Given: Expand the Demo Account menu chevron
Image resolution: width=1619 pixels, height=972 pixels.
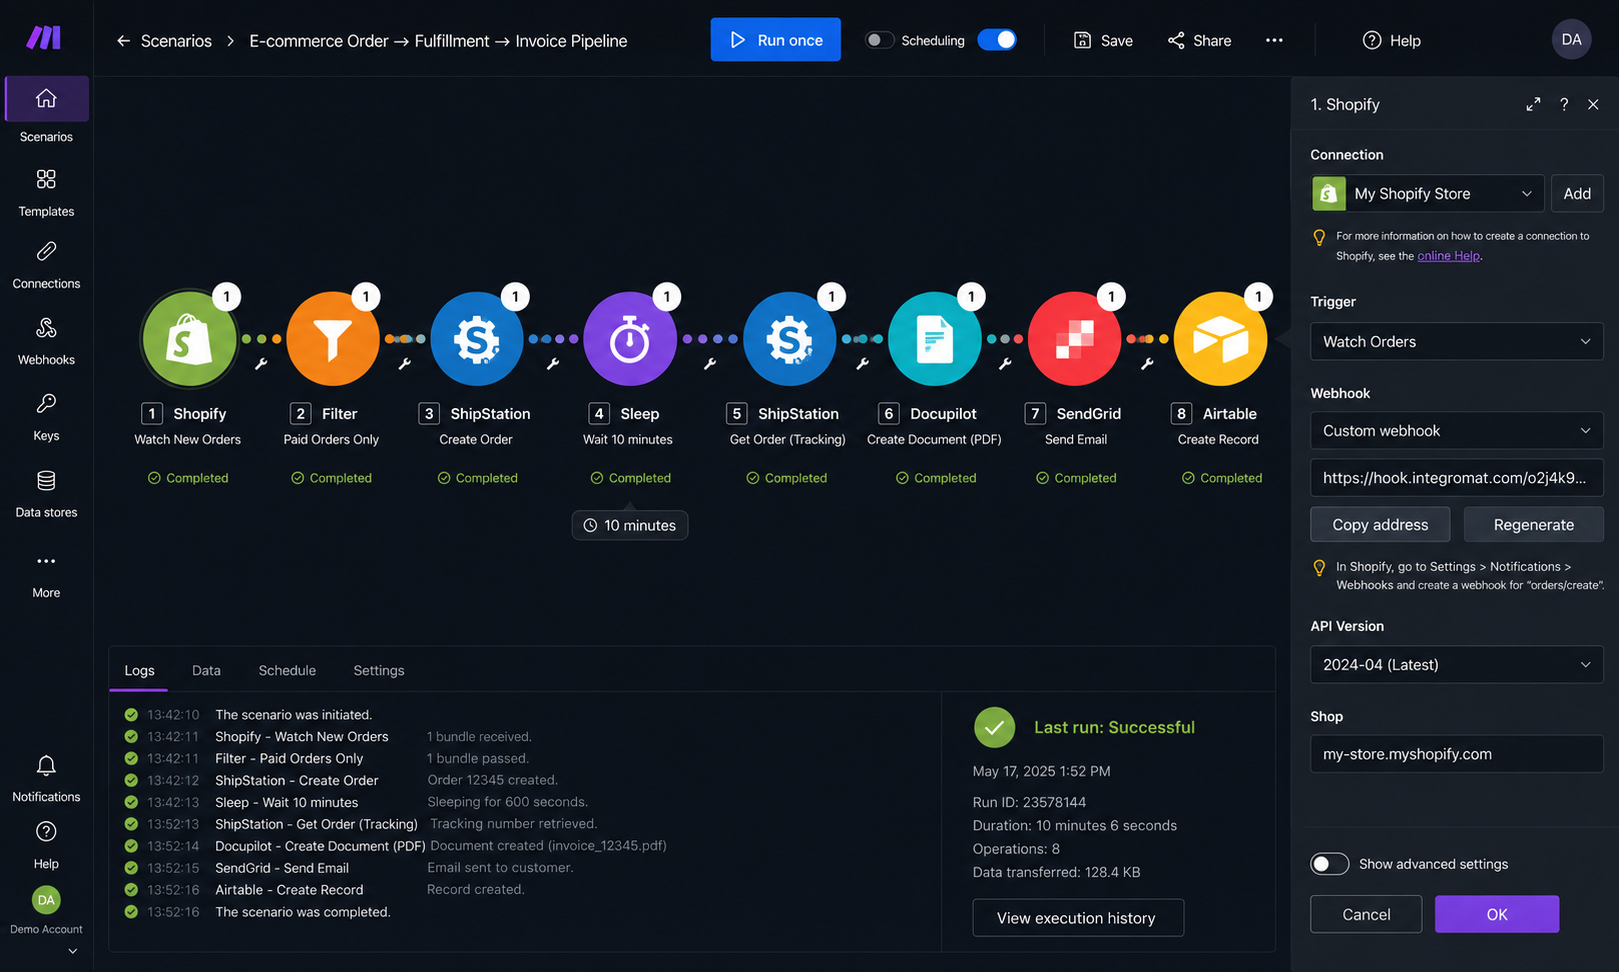Looking at the screenshot, I should pyautogui.click(x=72, y=951).
